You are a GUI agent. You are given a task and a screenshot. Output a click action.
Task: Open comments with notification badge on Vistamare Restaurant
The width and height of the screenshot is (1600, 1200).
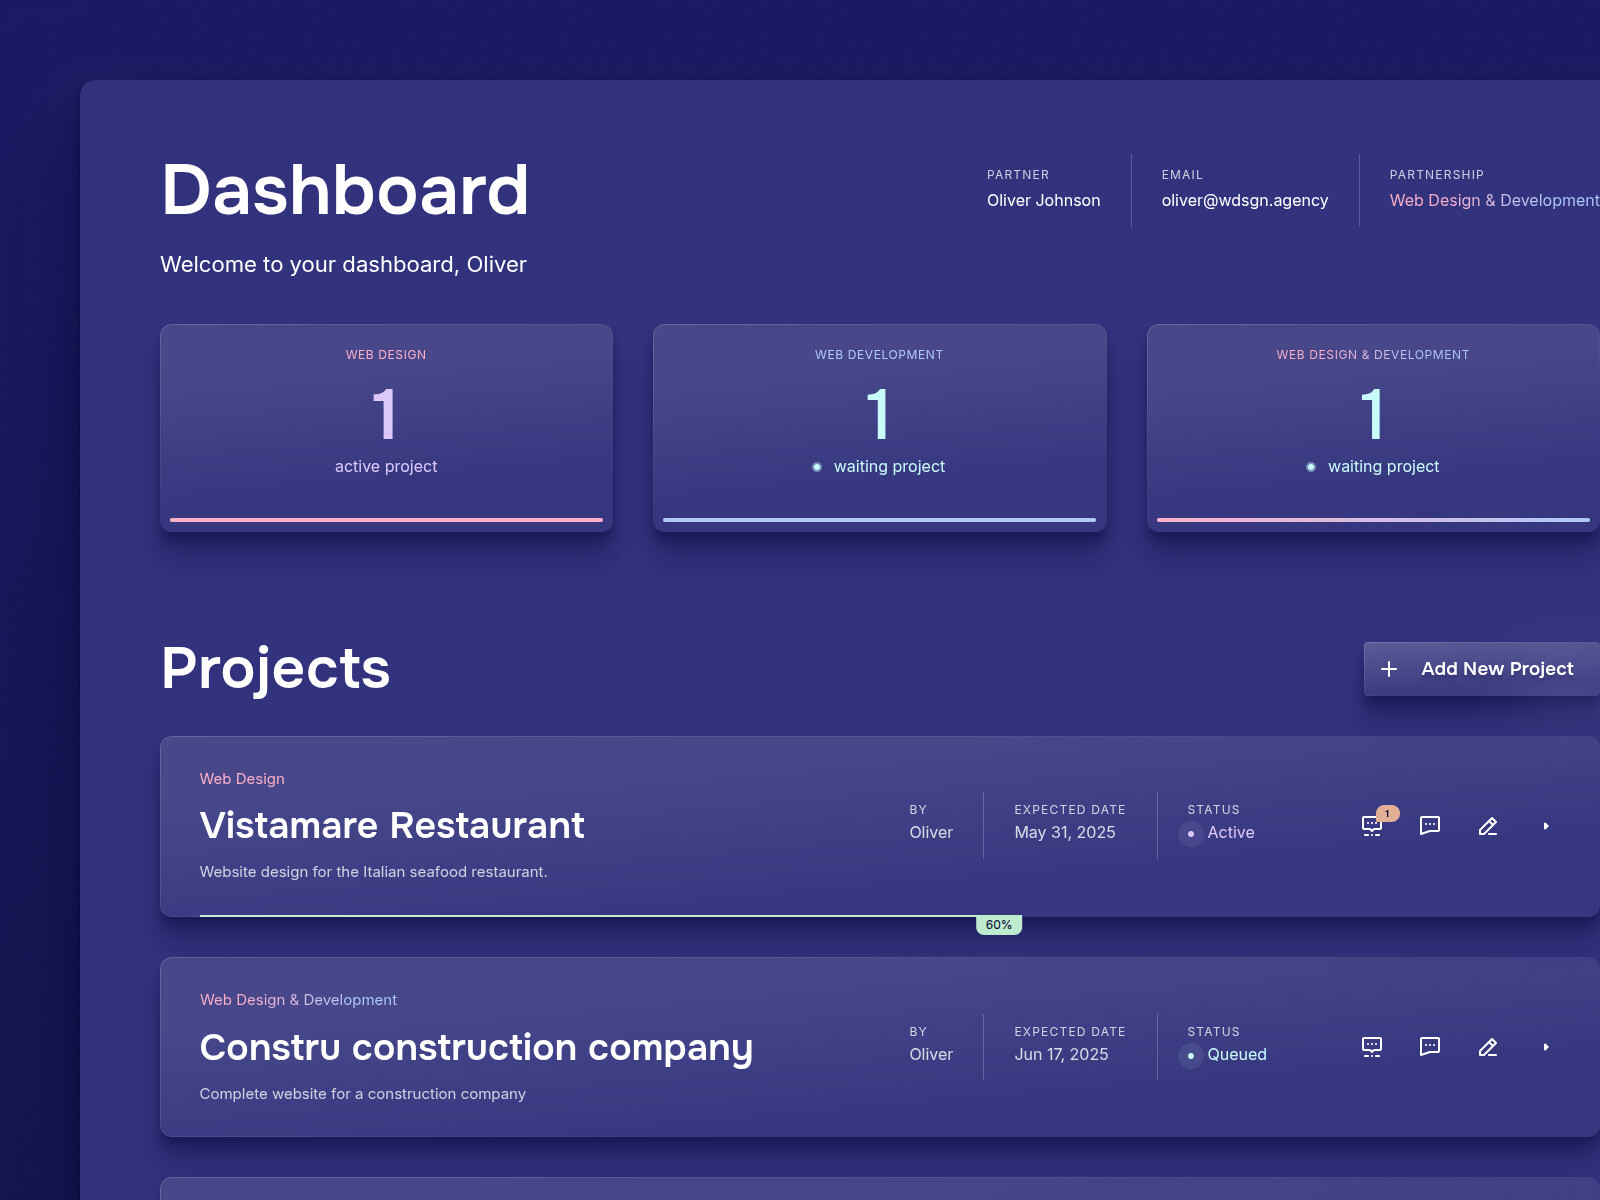tap(1371, 827)
